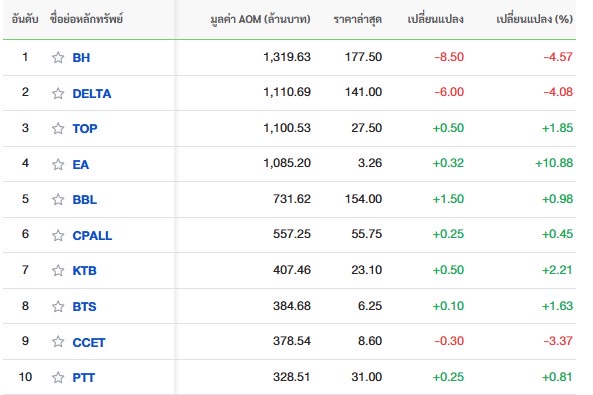Mark EA with the star icon
Image resolution: width=593 pixels, height=395 pixels.
58,164
